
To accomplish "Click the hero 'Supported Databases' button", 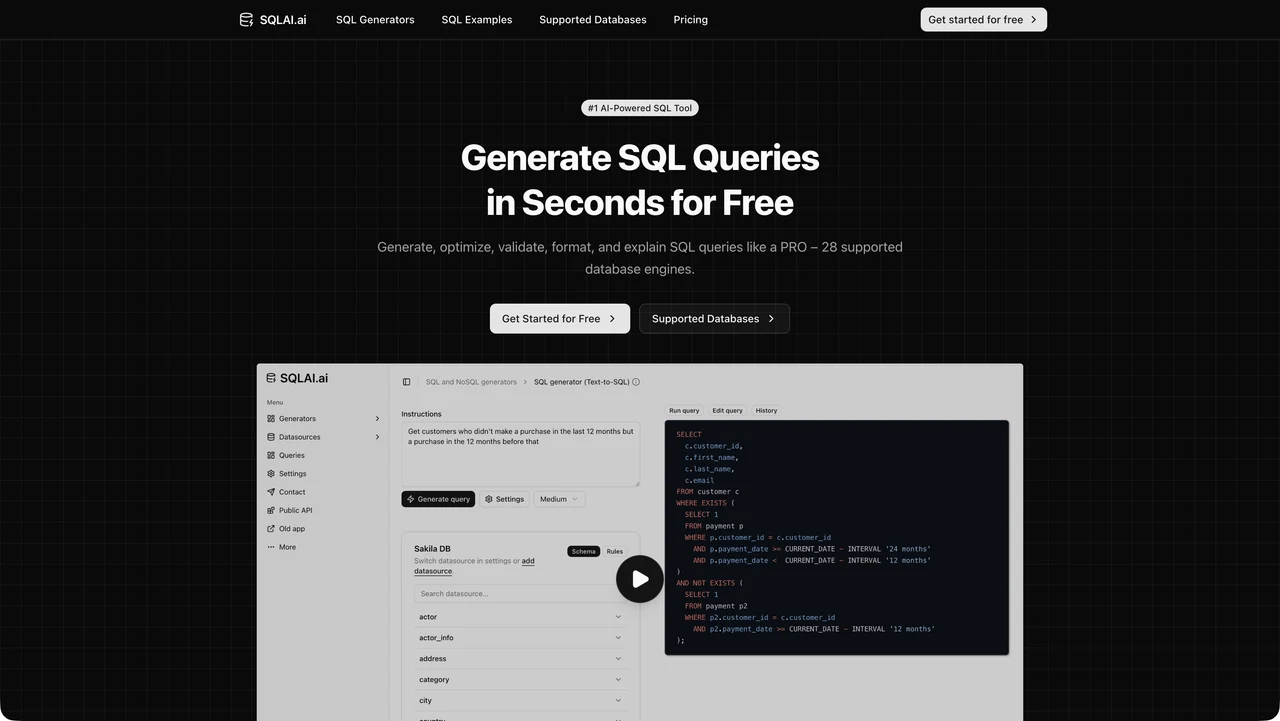I will click(x=714, y=319).
